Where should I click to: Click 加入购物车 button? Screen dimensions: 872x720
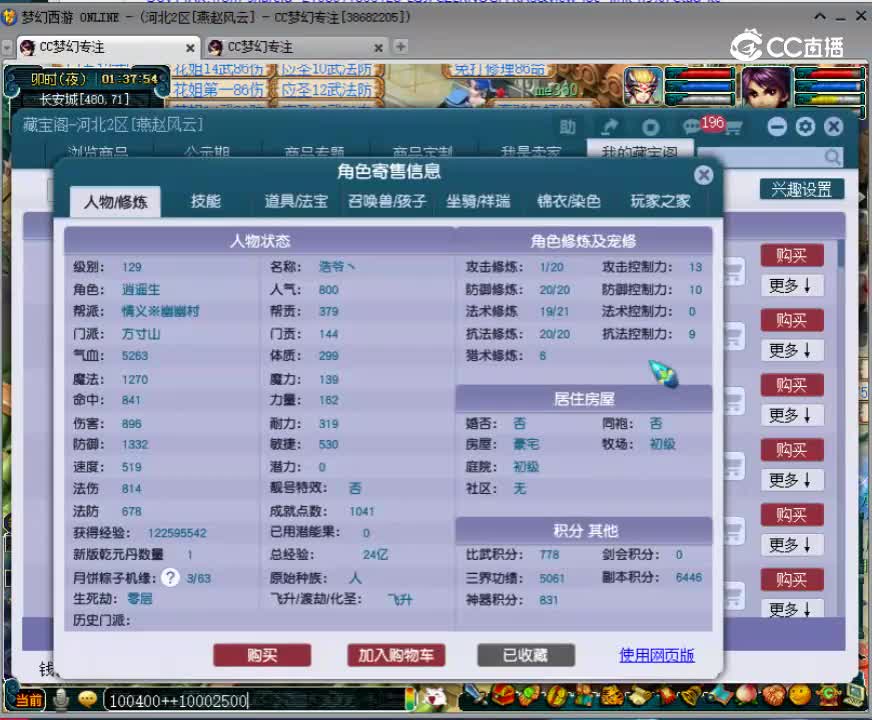(x=396, y=656)
